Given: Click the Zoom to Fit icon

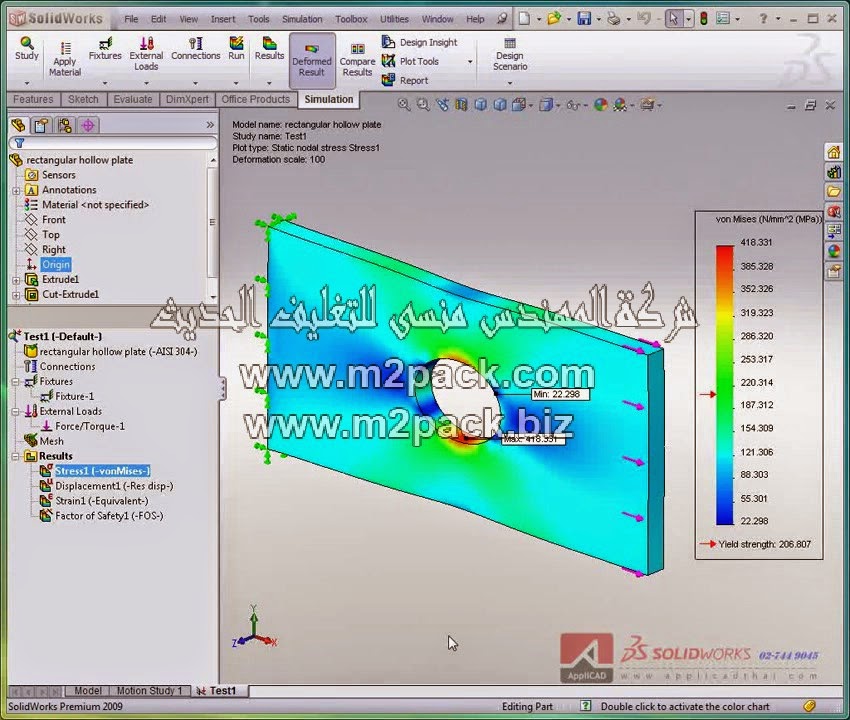Looking at the screenshot, I should pyautogui.click(x=404, y=105).
